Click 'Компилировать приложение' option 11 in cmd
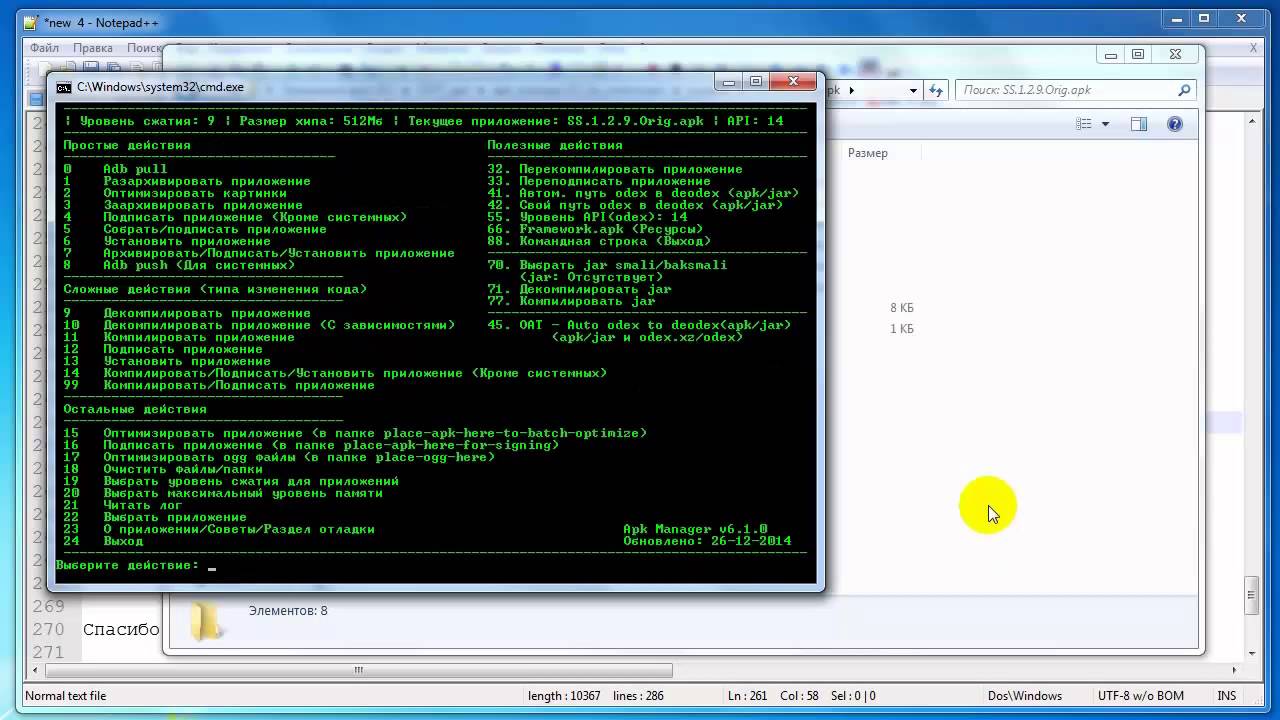Viewport: 1280px width, 720px height. pos(199,337)
